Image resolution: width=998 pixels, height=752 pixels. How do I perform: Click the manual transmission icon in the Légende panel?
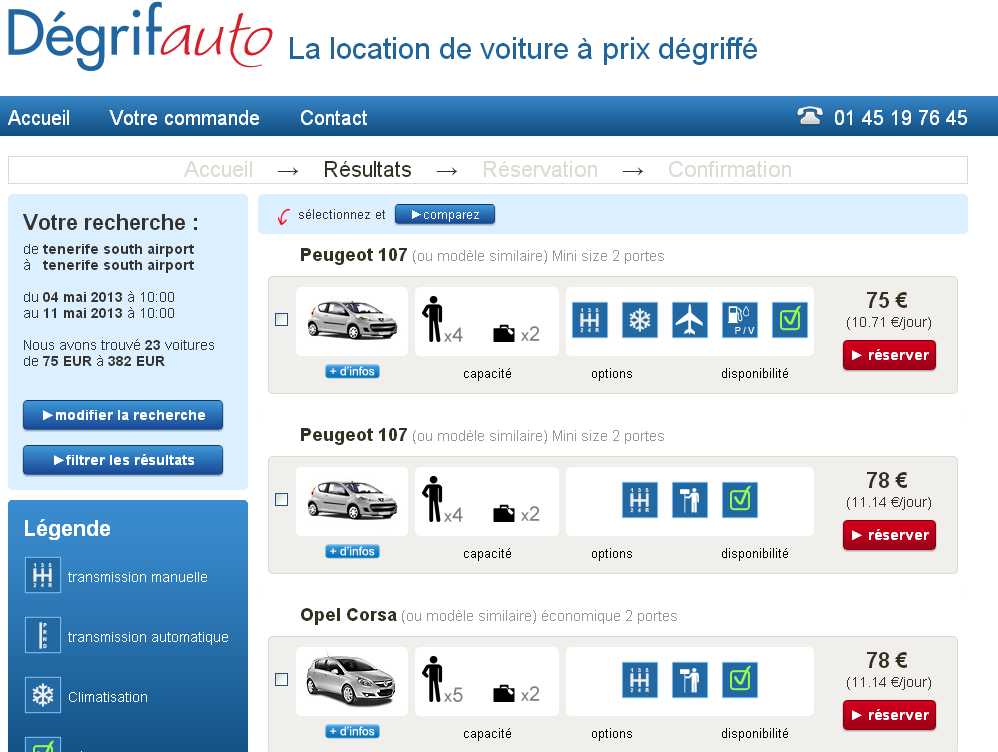coord(42,576)
